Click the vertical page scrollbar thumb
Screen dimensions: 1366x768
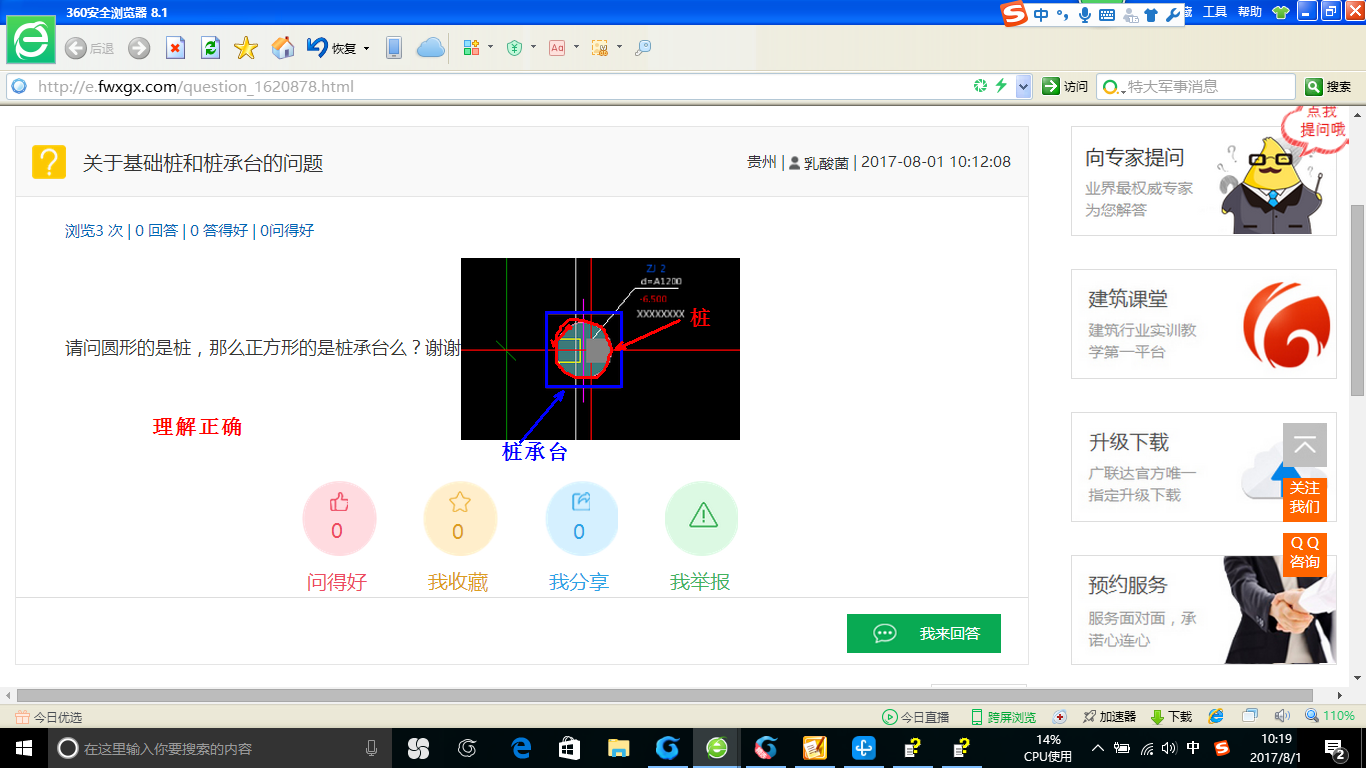click(x=1357, y=299)
